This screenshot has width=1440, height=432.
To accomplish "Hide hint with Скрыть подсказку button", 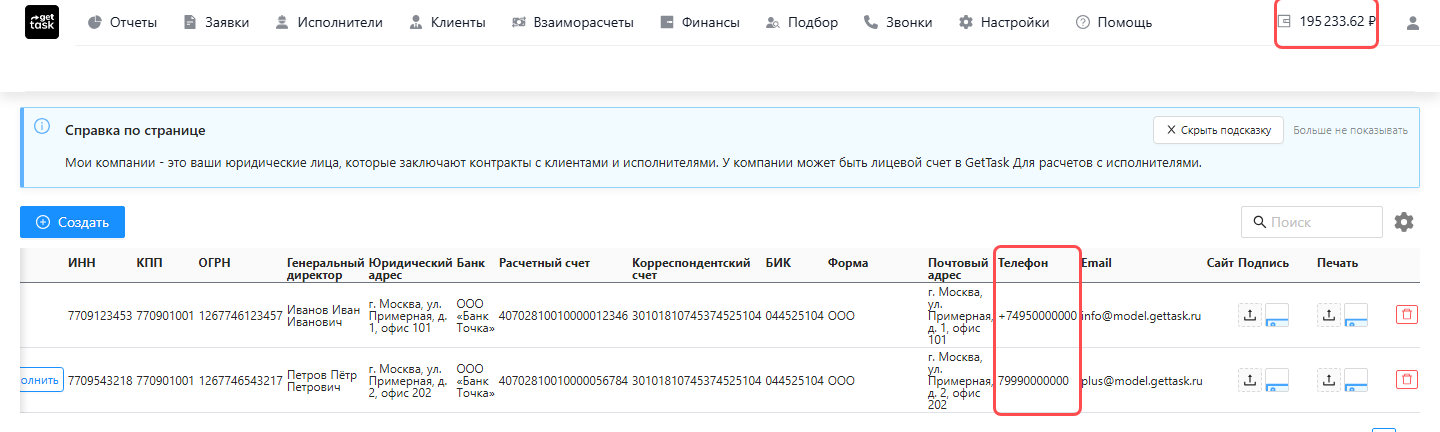I will coord(1218,130).
